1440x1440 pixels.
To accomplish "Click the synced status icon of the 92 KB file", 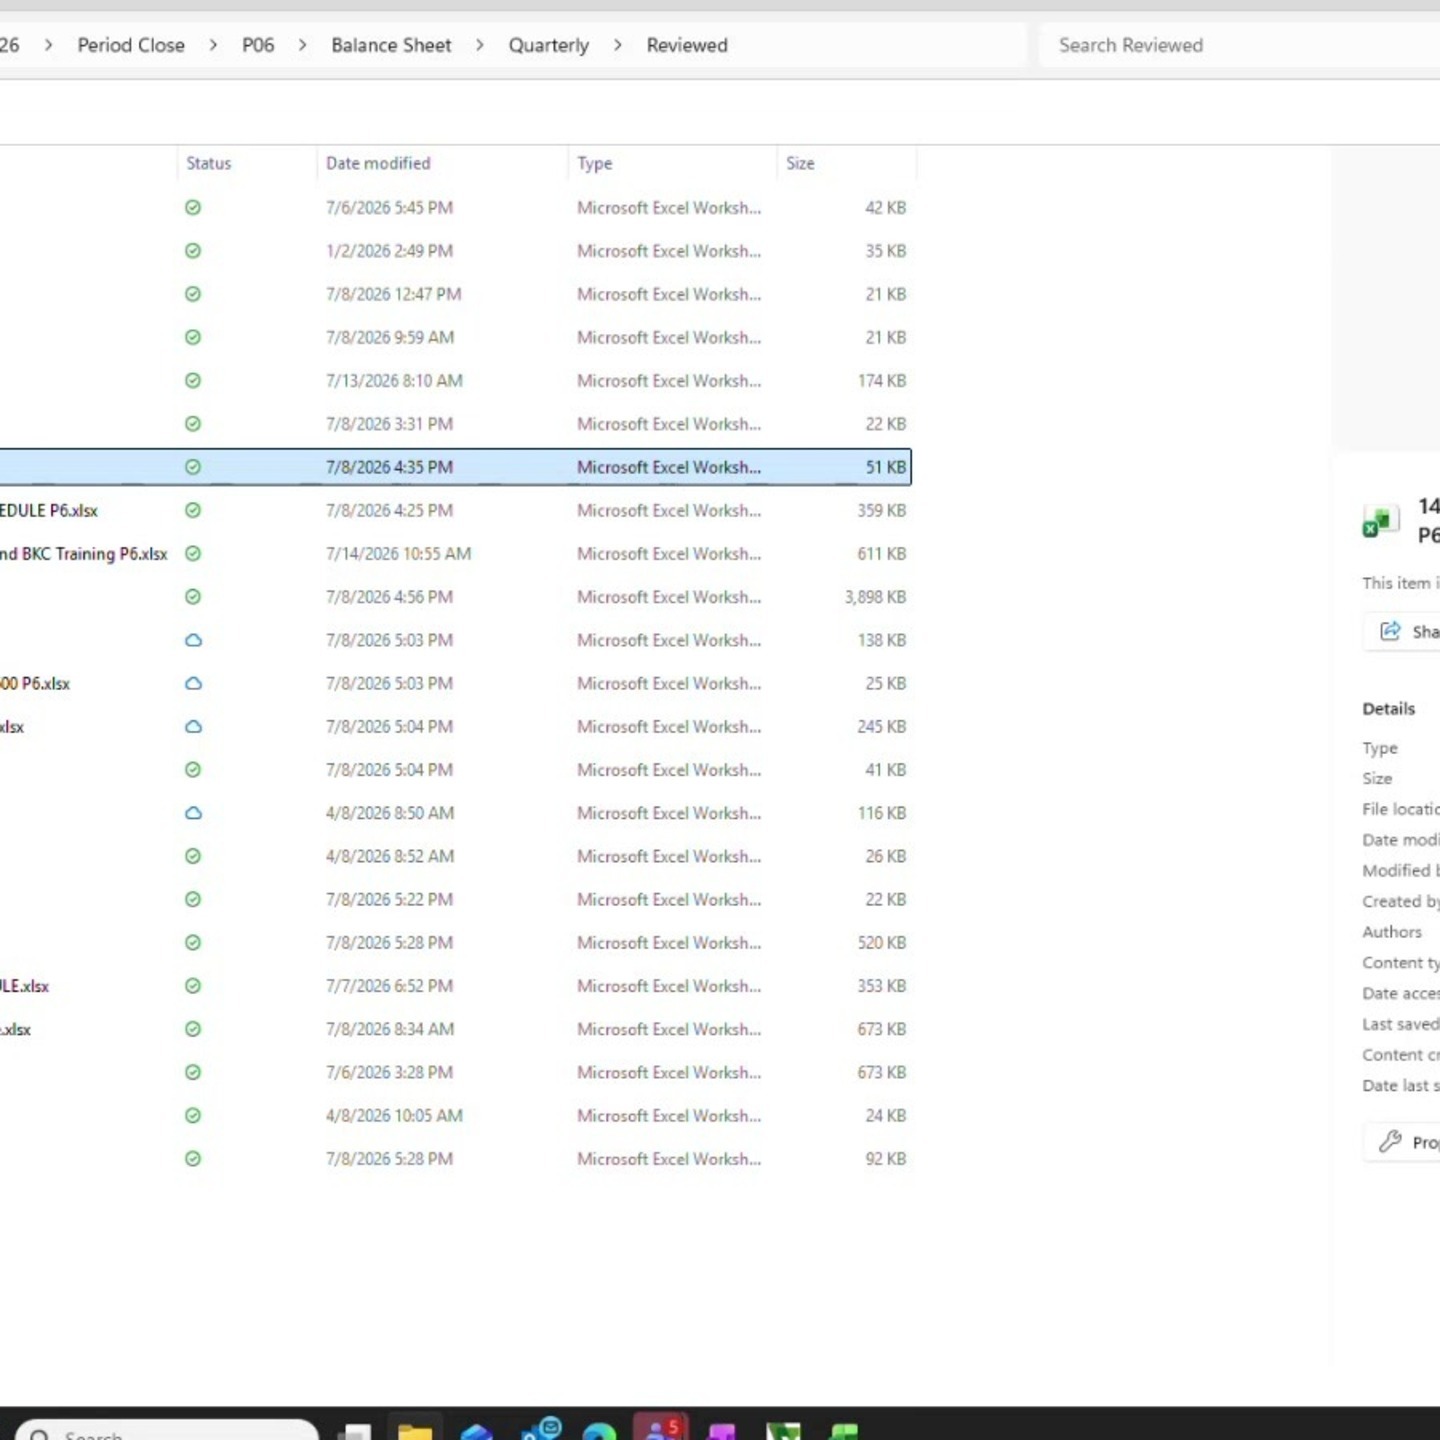I will pyautogui.click(x=193, y=1159).
